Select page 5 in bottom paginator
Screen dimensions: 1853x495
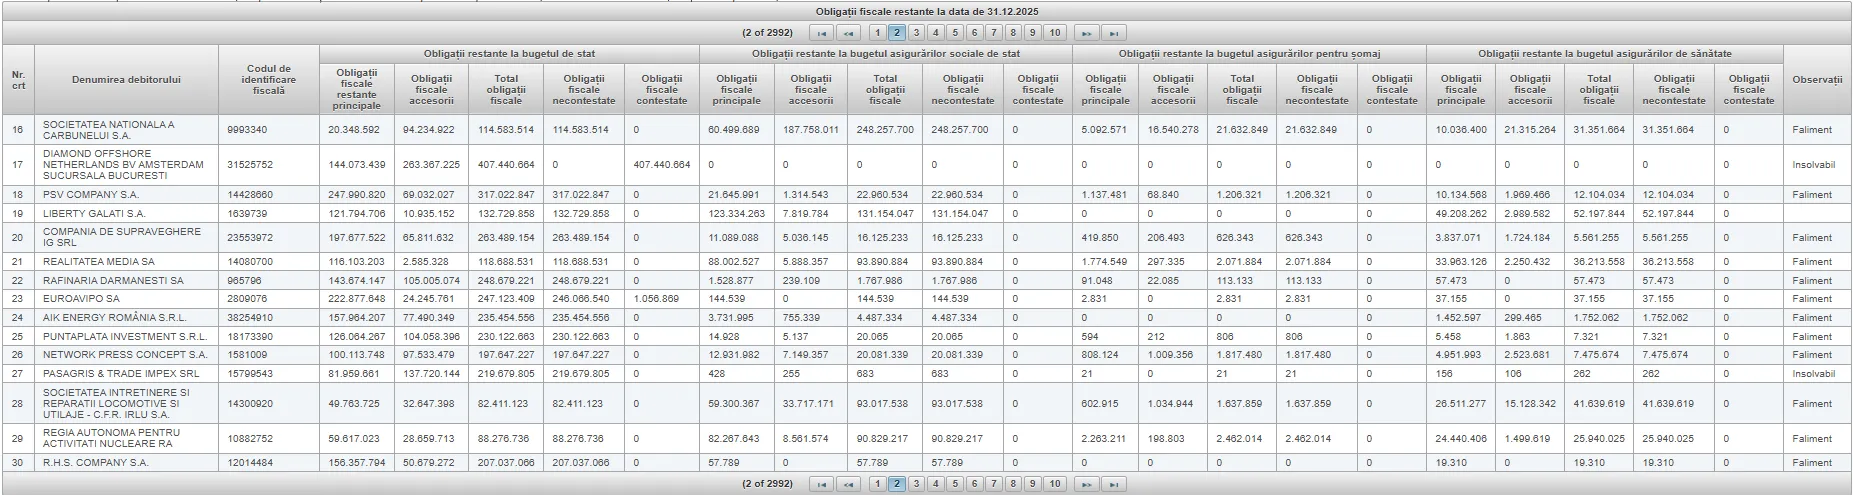click(x=955, y=484)
